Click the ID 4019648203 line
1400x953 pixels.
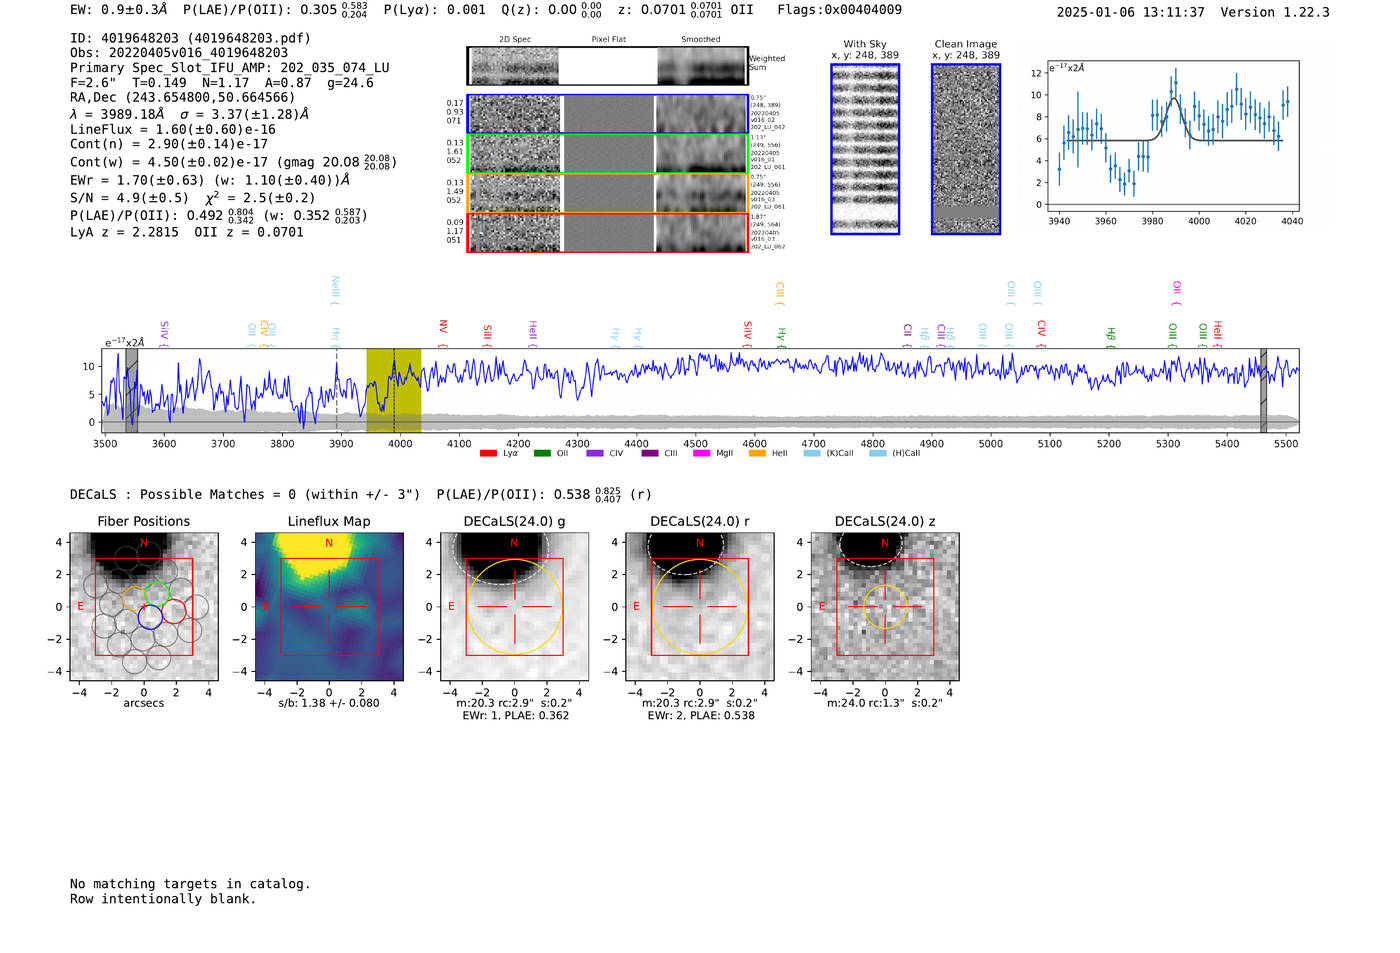[x=190, y=38]
